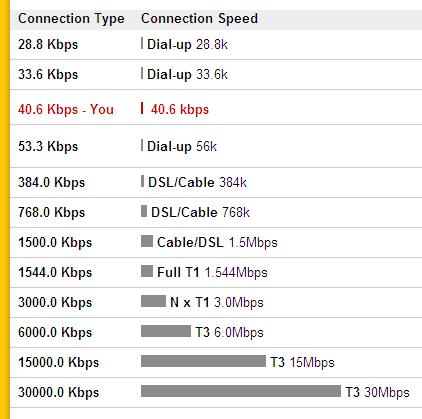Image resolution: width=422 pixels, height=419 pixels.
Task: Select the 33.6 Kbps row label
Action: [x=48, y=75]
